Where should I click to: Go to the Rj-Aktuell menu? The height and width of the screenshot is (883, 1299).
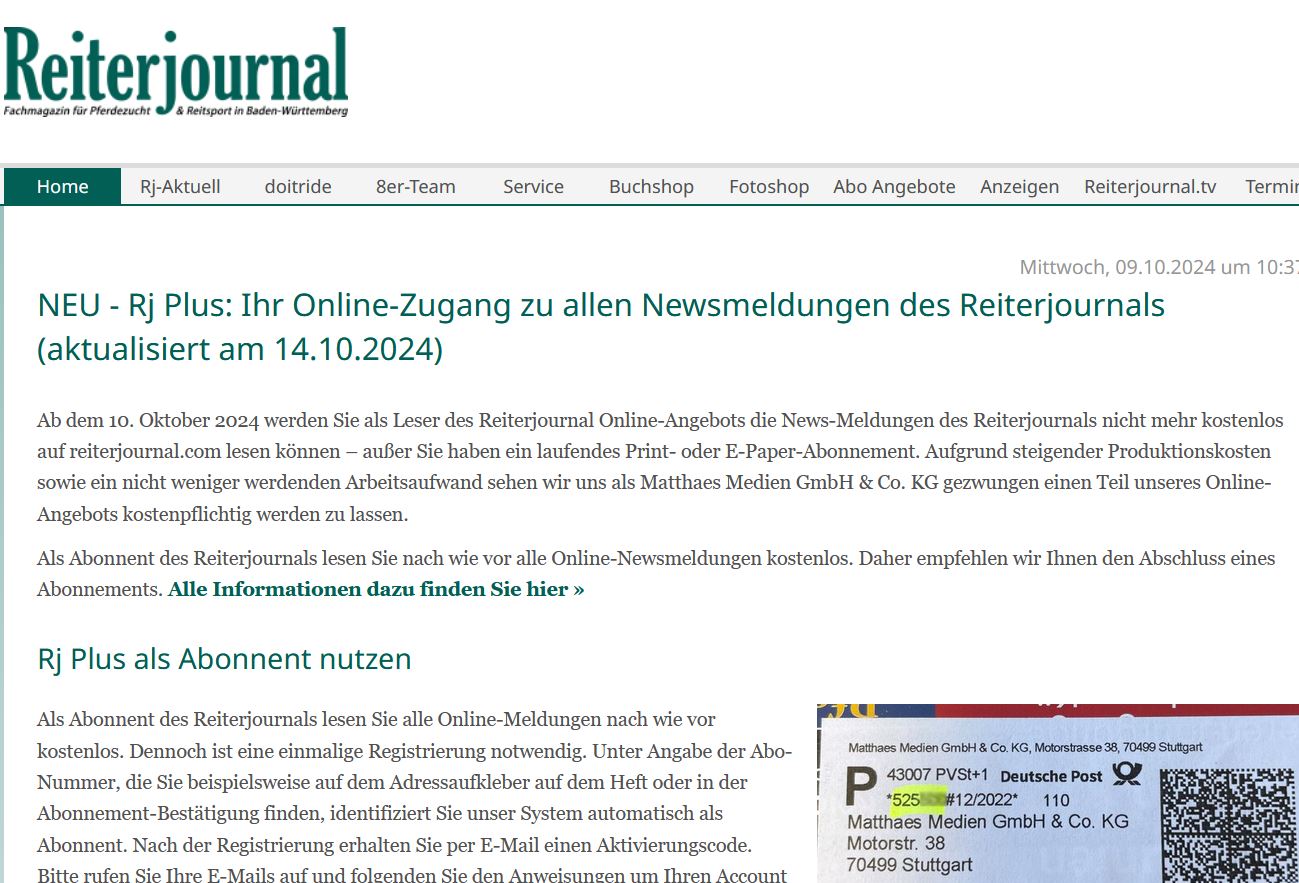click(180, 187)
